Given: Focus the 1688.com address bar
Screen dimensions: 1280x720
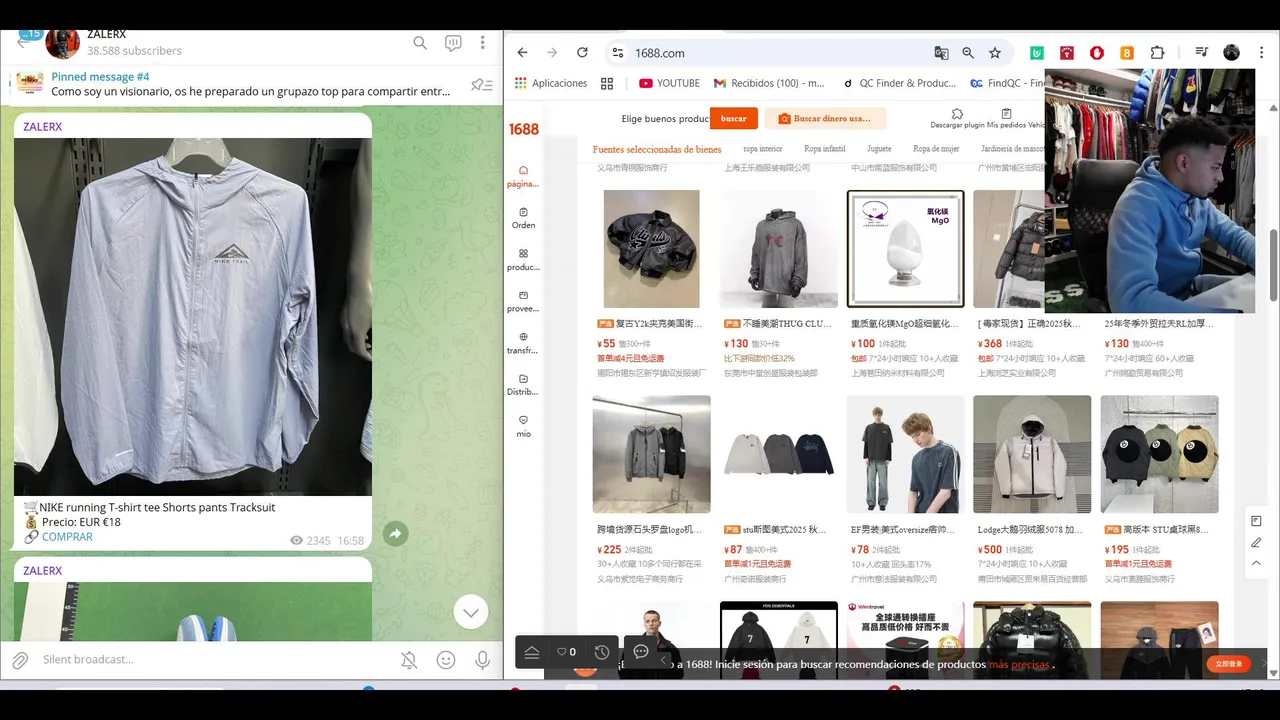Looking at the screenshot, I should click(x=780, y=53).
